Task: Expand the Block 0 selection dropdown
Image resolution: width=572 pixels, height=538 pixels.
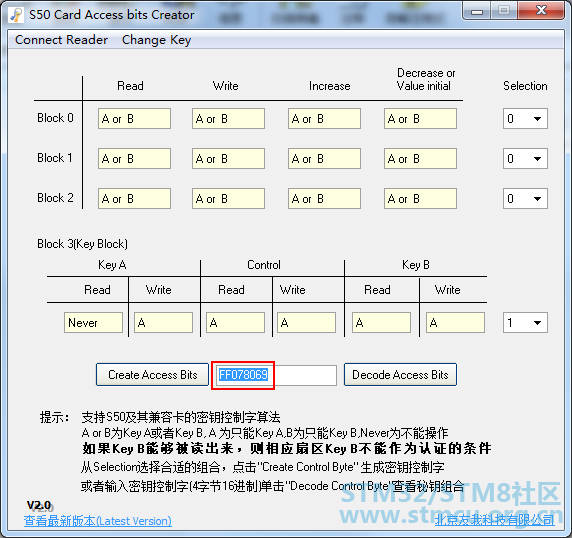Action: tap(525, 119)
